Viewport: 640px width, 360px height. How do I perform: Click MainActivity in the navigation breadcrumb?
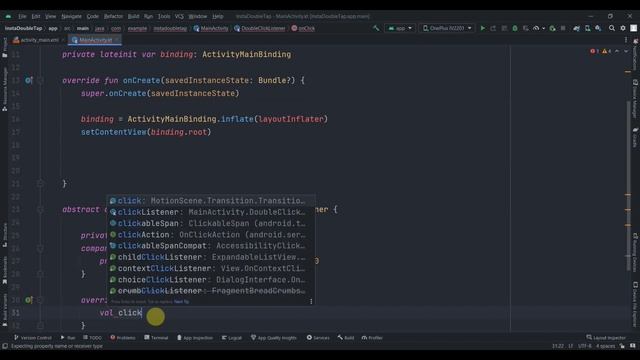click(211, 29)
